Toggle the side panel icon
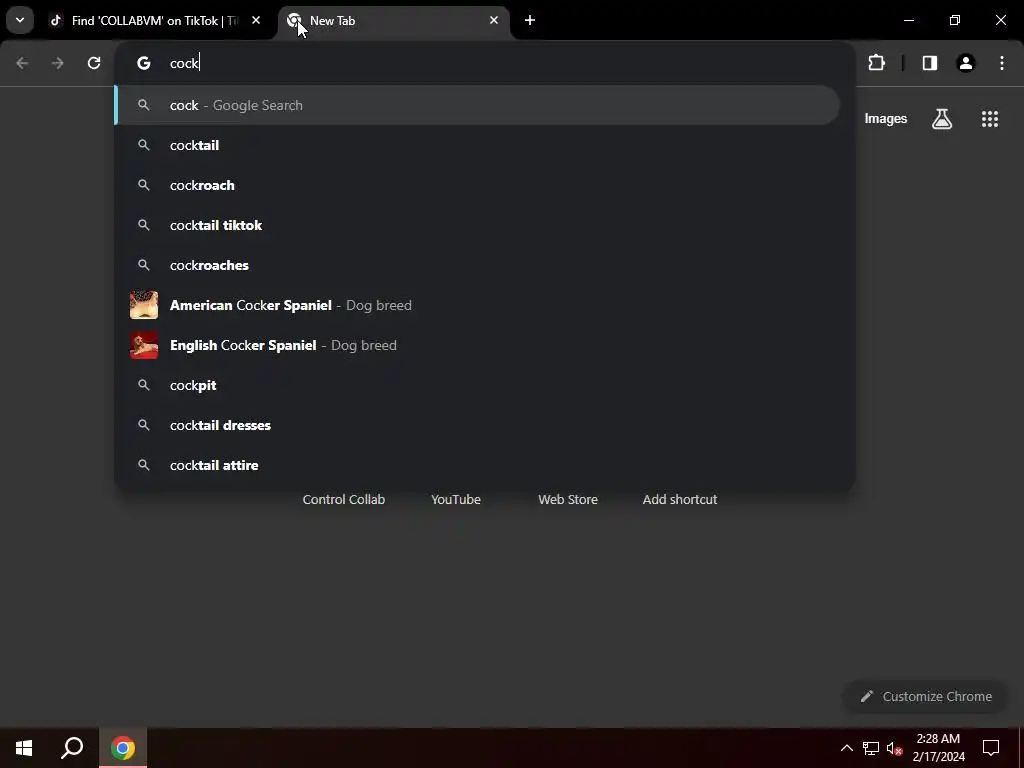Screen dimensions: 1024x768 coord(930,63)
